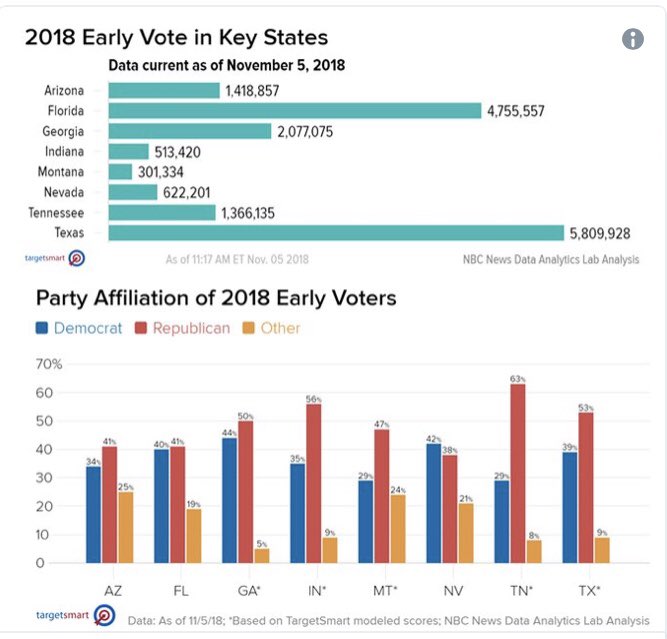Click the blue Democrat bar for NV

[x=433, y=503]
